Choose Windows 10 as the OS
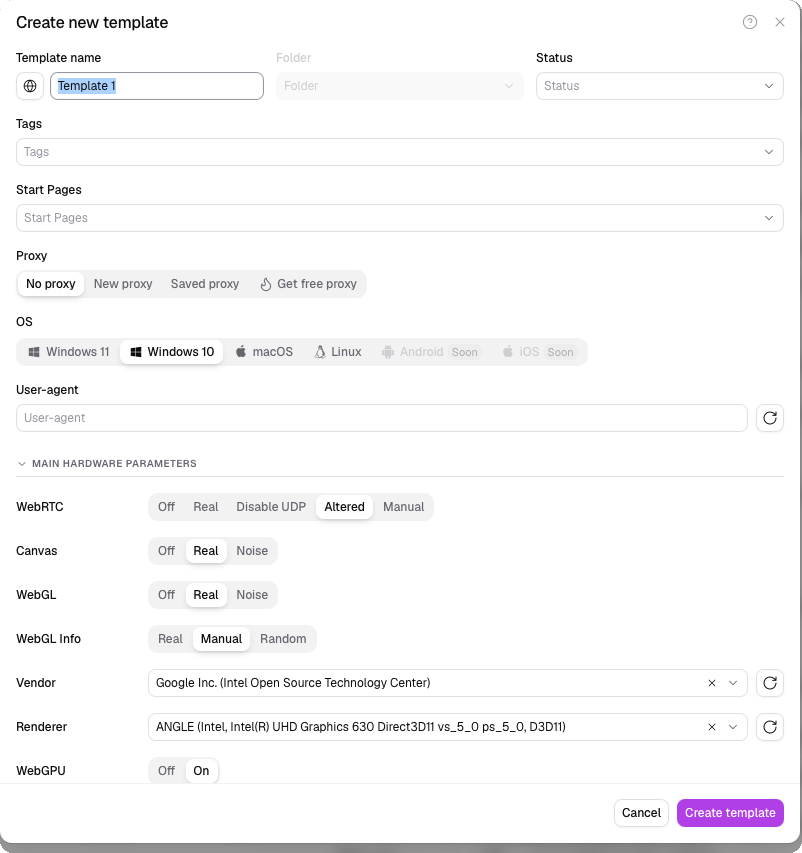 (x=172, y=352)
